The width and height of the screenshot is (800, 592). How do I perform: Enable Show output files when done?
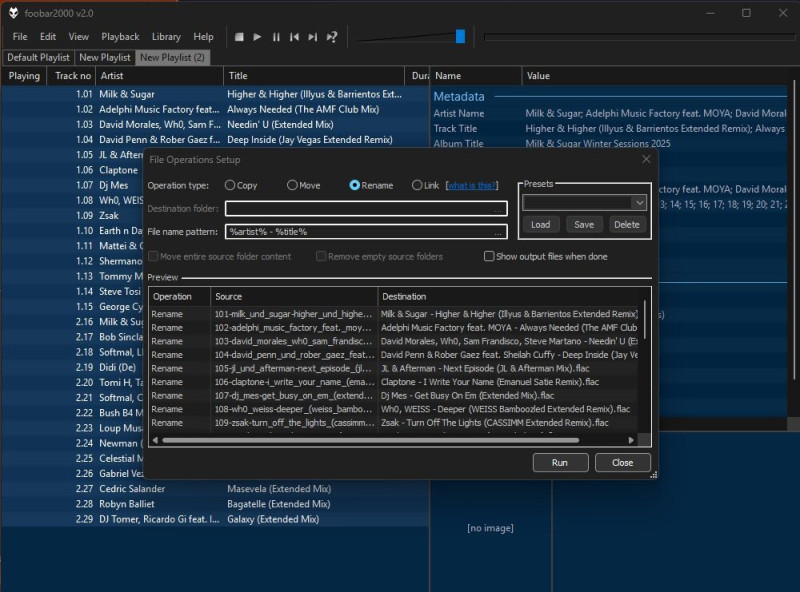click(x=545, y=256)
